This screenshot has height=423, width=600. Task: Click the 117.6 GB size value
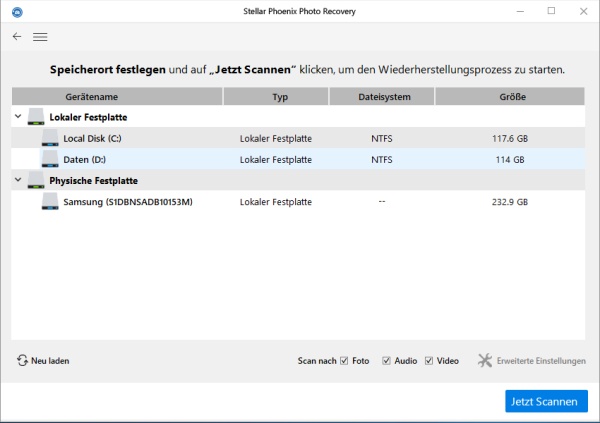510,138
